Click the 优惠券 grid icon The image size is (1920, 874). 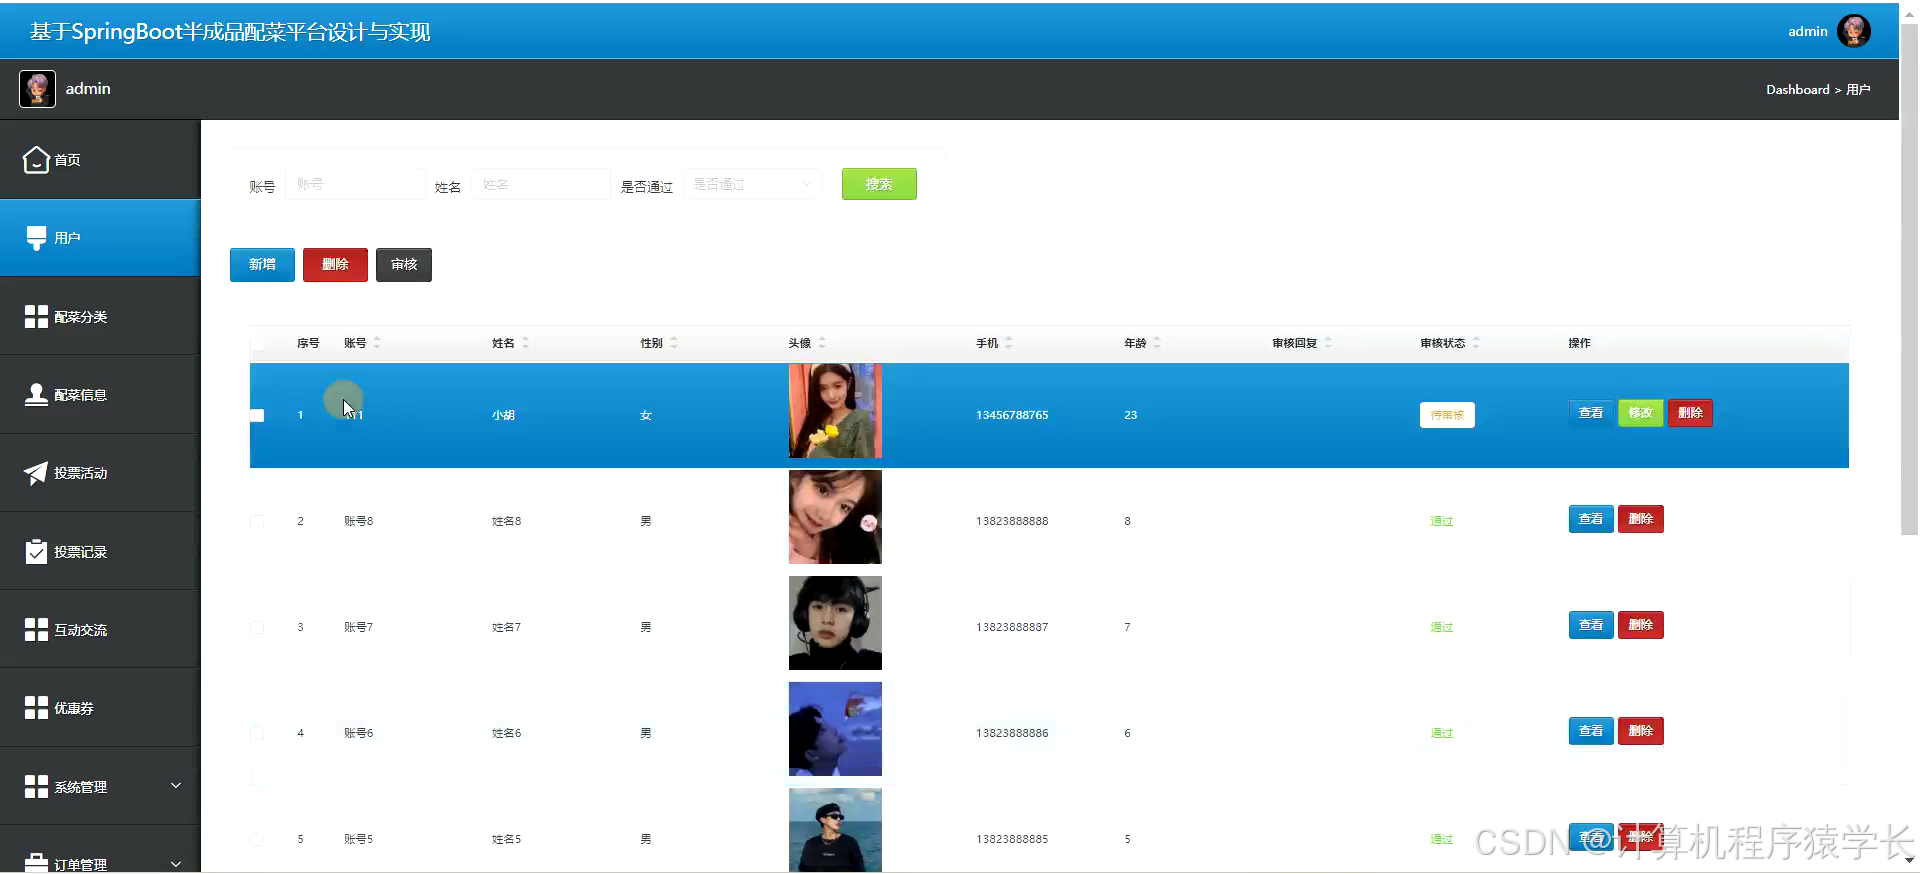pos(36,708)
